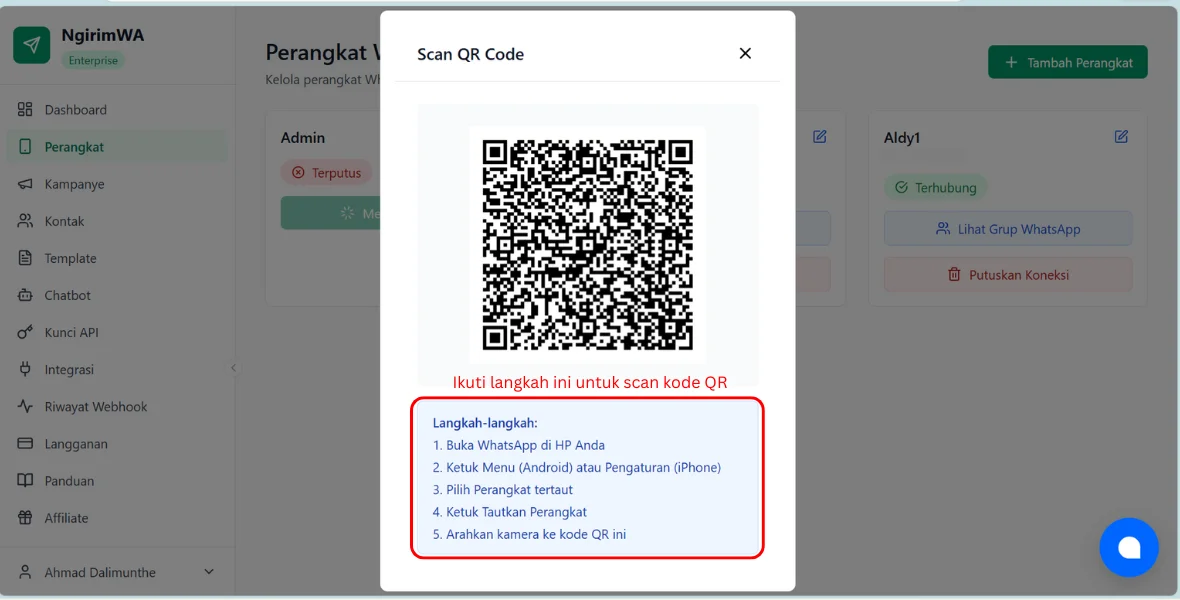Image resolution: width=1180 pixels, height=600 pixels.
Task: Click the Tambah Perangkat button
Action: [1067, 62]
